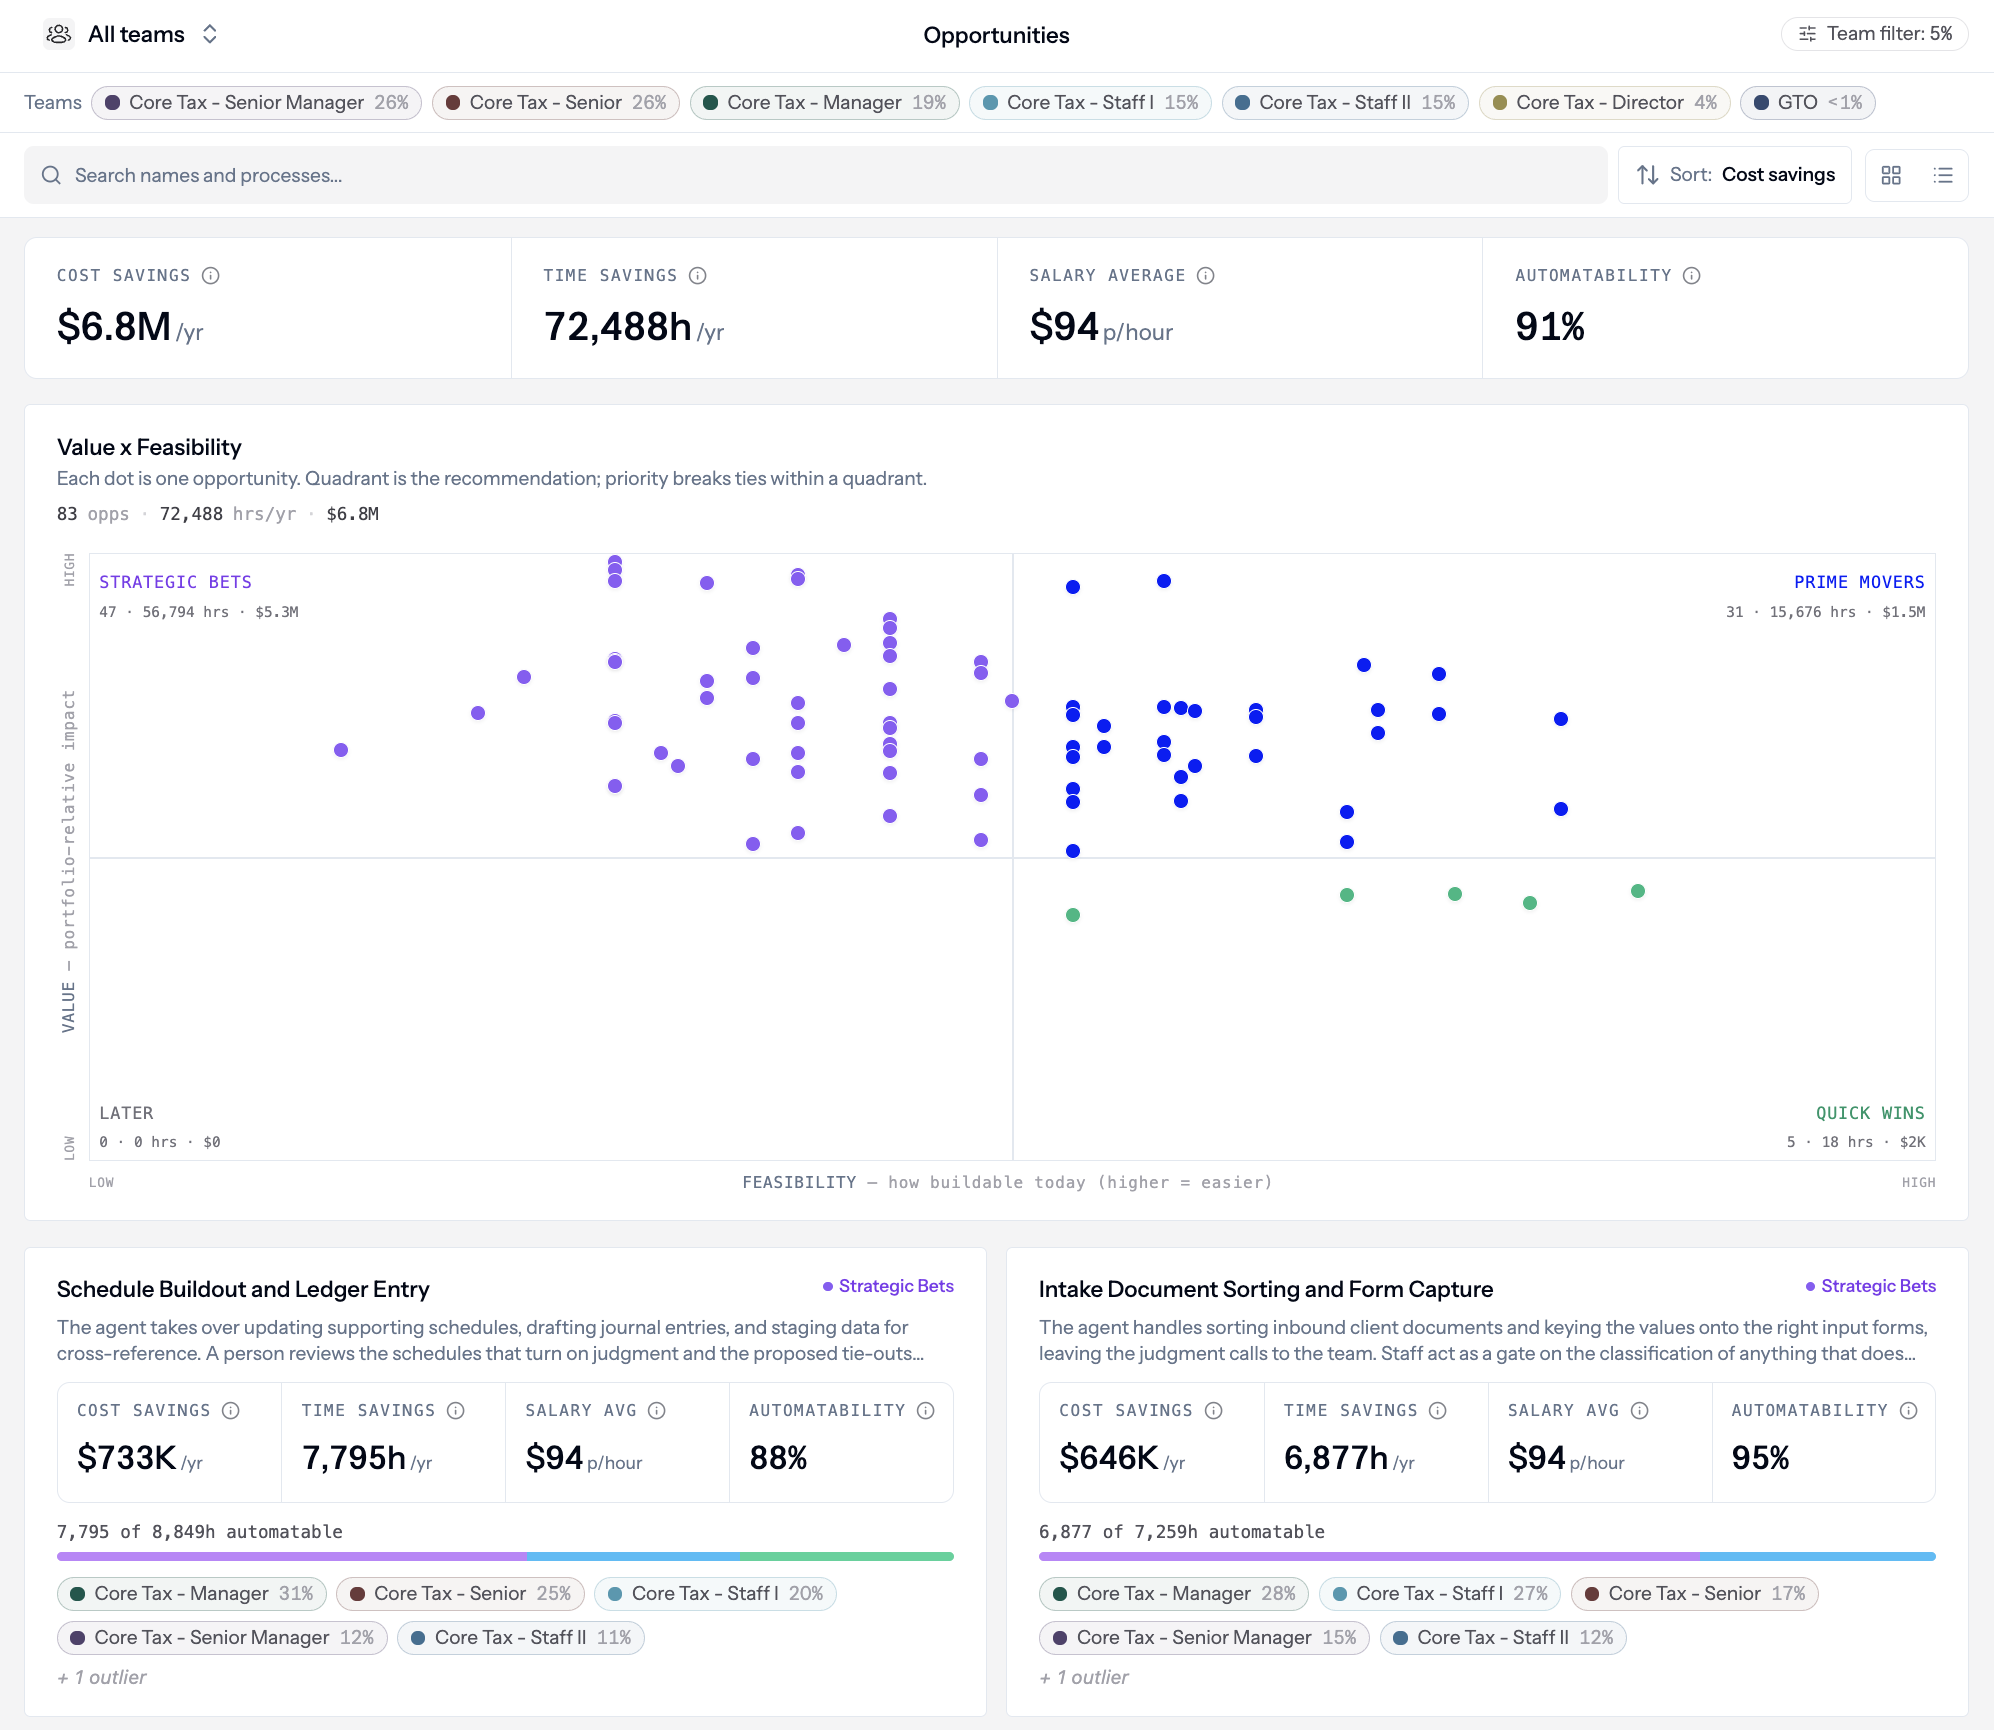This screenshot has height=1730, width=1994.
Task: Switch to grid view
Action: tap(1890, 175)
